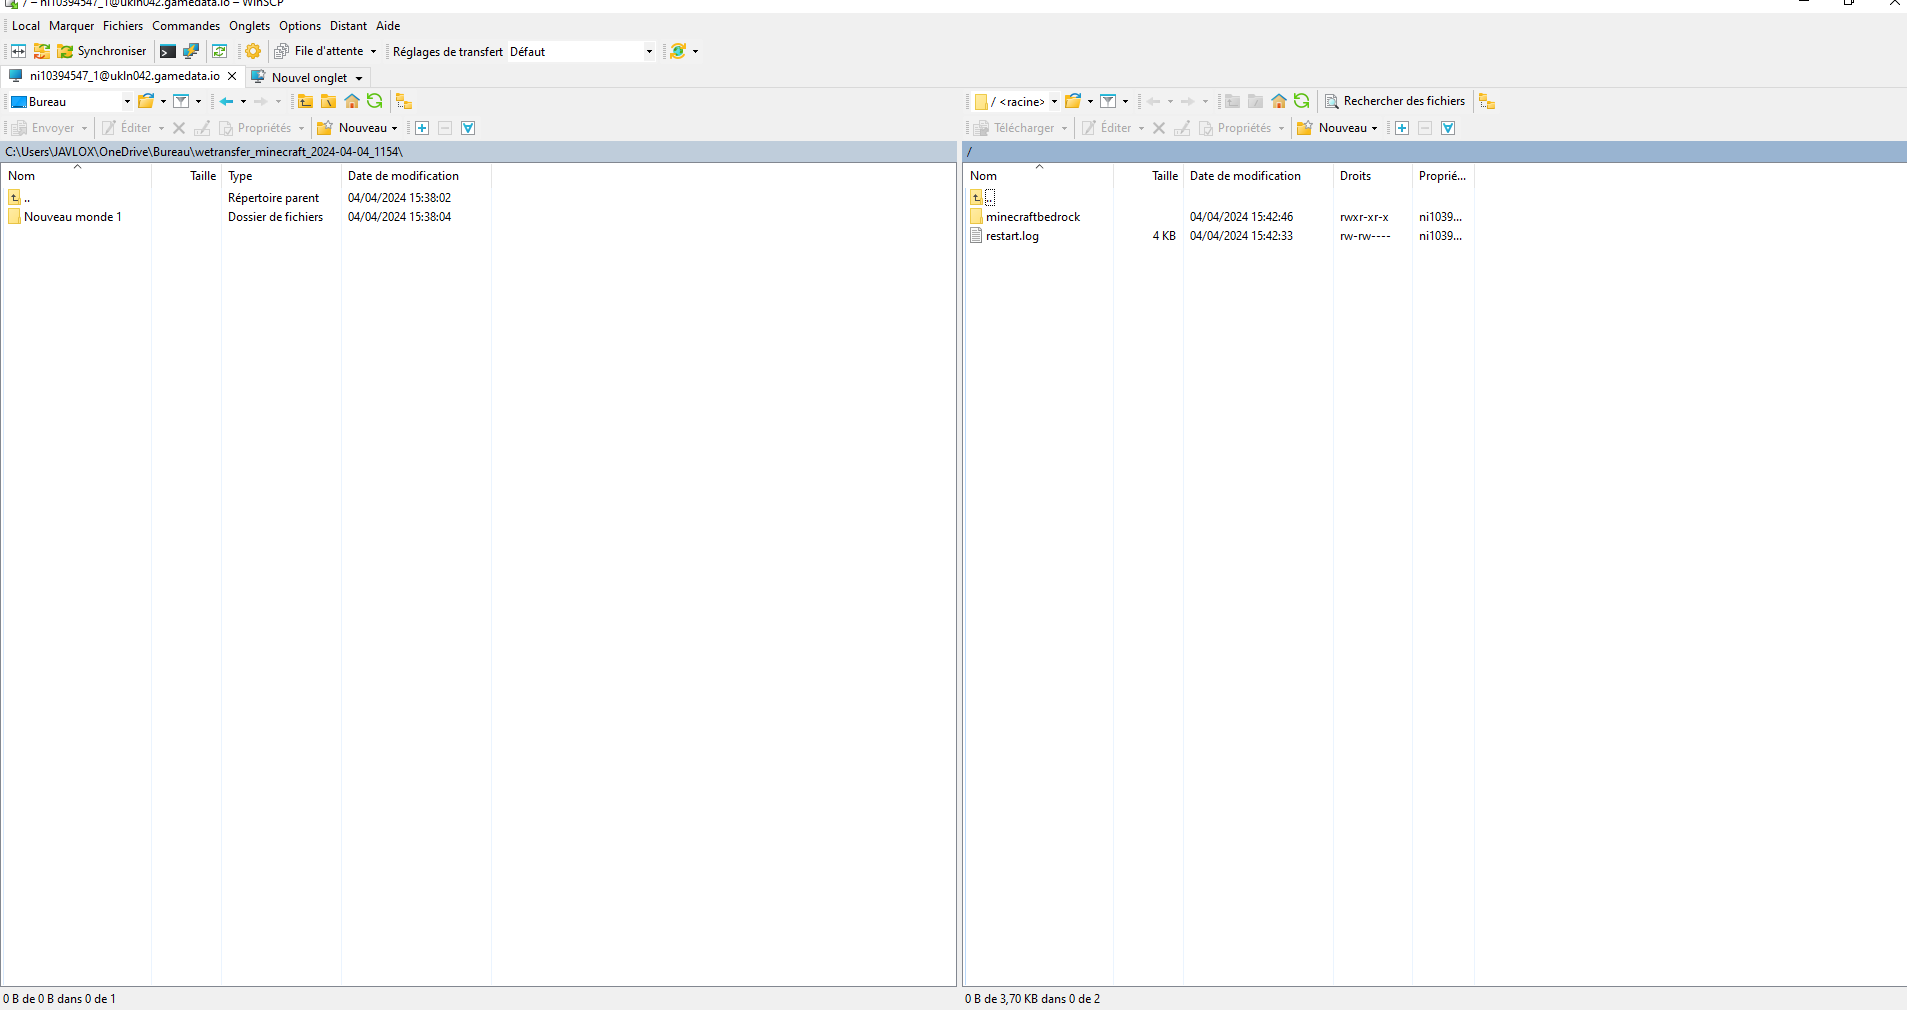Image resolution: width=1907 pixels, height=1010 pixels.
Task: Click the remote panel filter icon
Action: point(1108,101)
